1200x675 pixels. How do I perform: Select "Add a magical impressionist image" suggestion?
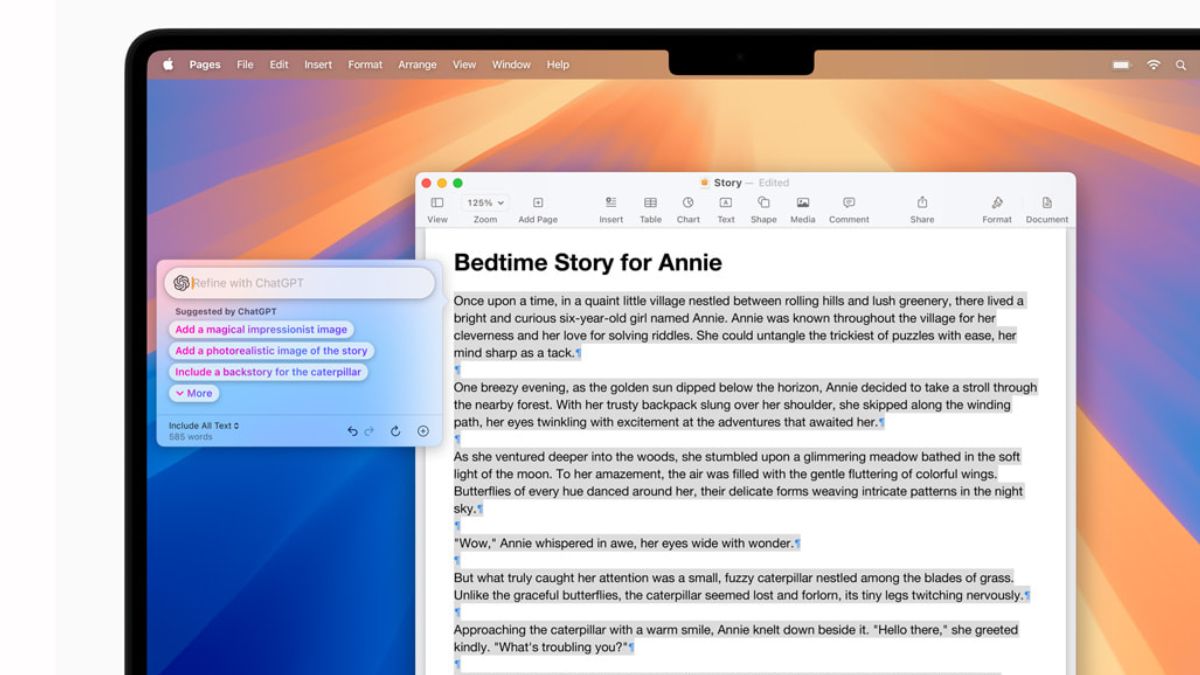[x=261, y=329]
